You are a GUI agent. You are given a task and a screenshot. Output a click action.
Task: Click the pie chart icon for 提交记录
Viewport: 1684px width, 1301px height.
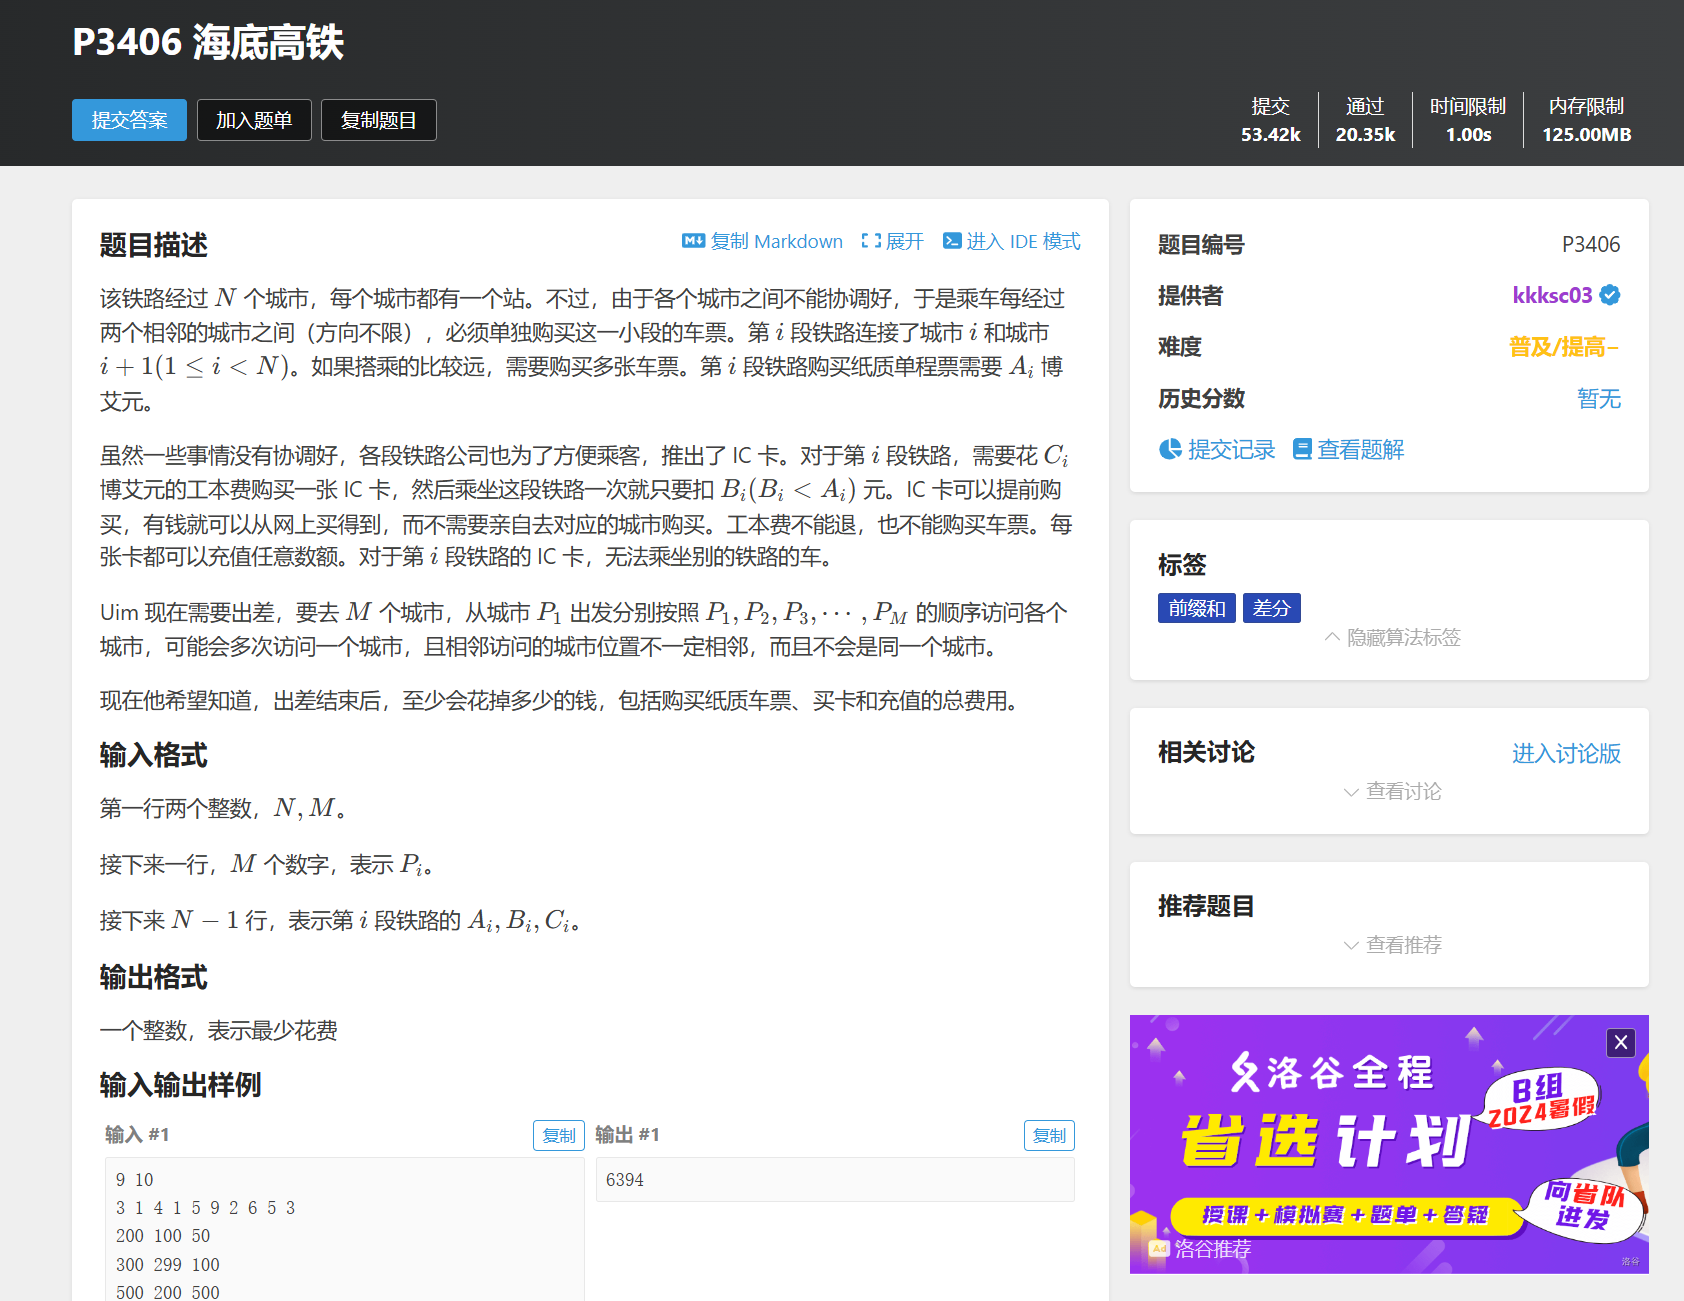coord(1170,450)
